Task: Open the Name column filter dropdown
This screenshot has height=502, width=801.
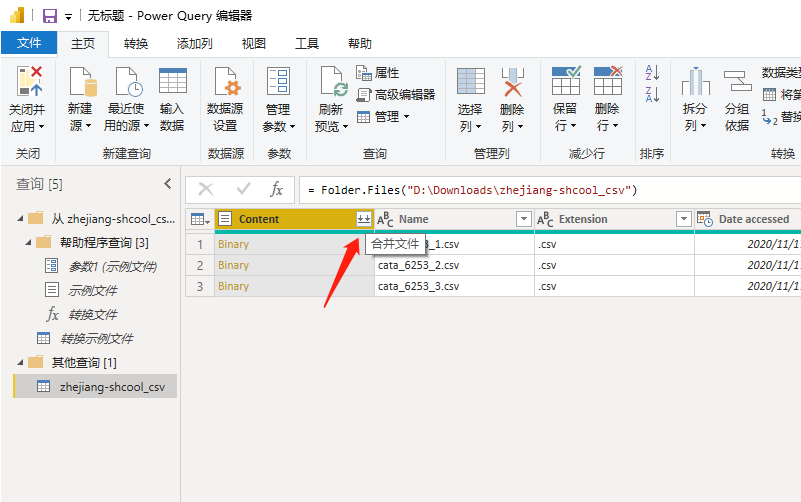Action: (x=523, y=219)
